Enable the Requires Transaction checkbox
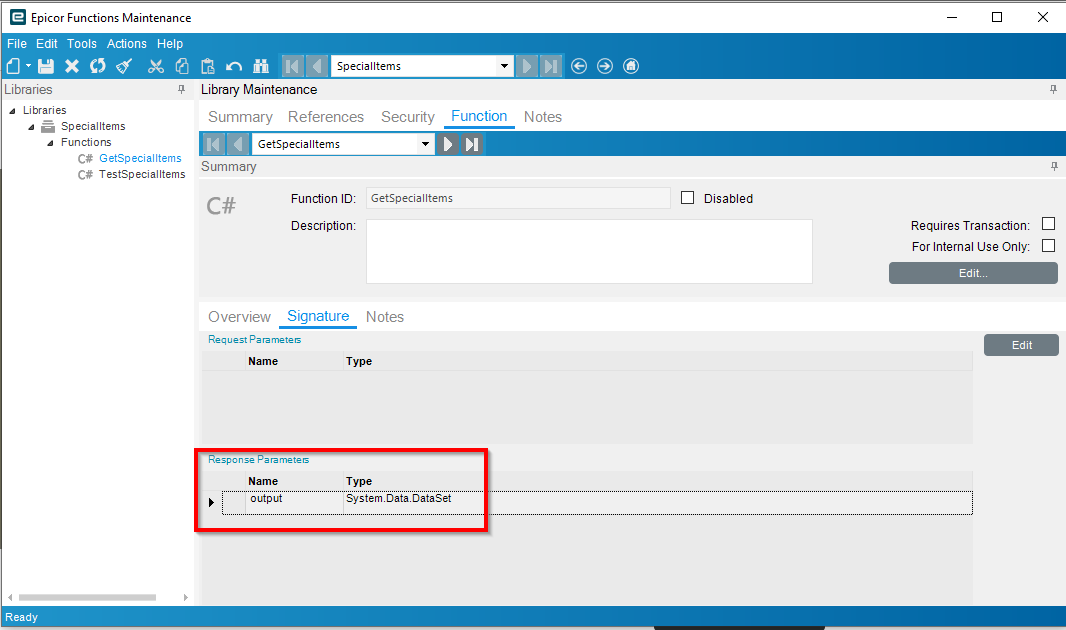The height and width of the screenshot is (630, 1066). click(1048, 224)
